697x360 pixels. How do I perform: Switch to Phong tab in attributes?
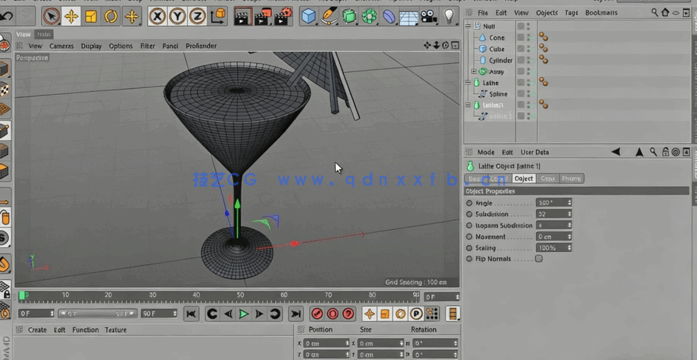[x=571, y=178]
